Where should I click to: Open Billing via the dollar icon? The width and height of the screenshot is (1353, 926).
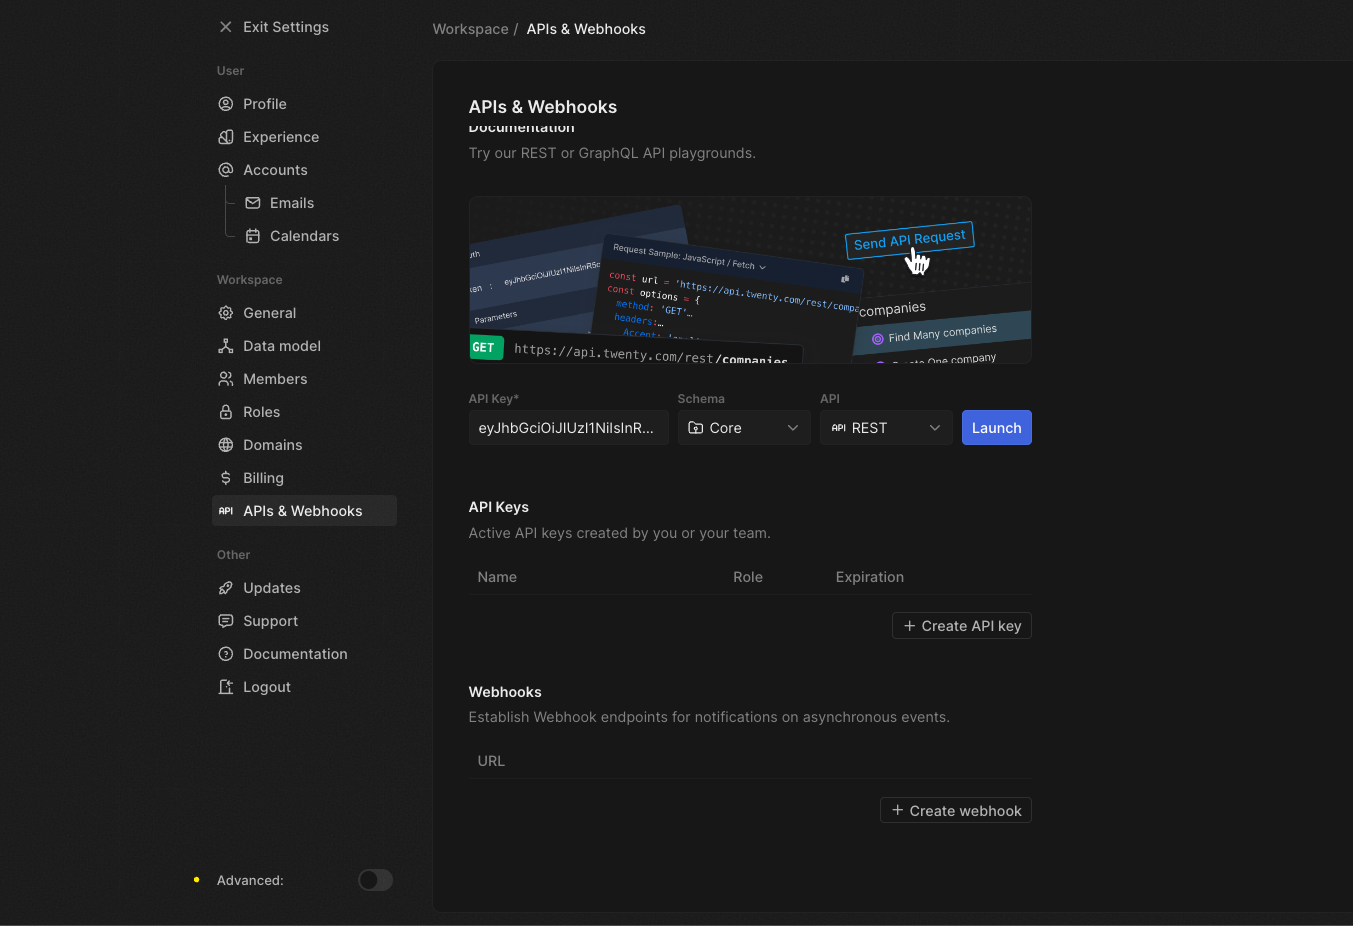point(225,477)
